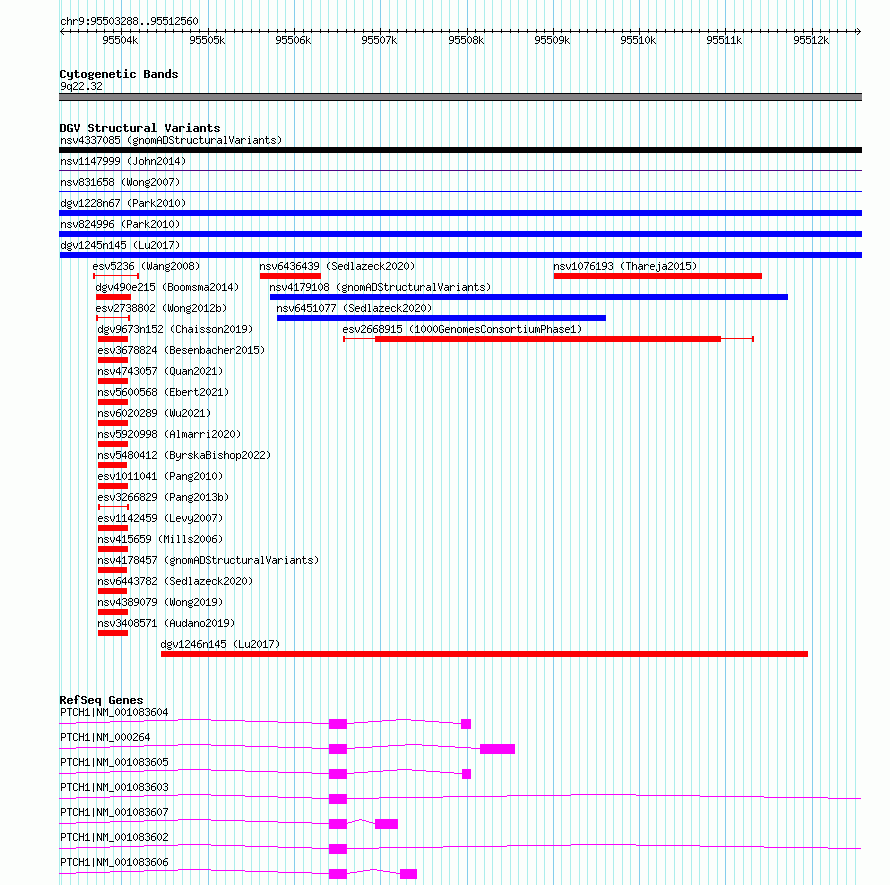Open nsv831658 (Wong2007) variant entry
The image size is (890, 885).
coord(120,182)
